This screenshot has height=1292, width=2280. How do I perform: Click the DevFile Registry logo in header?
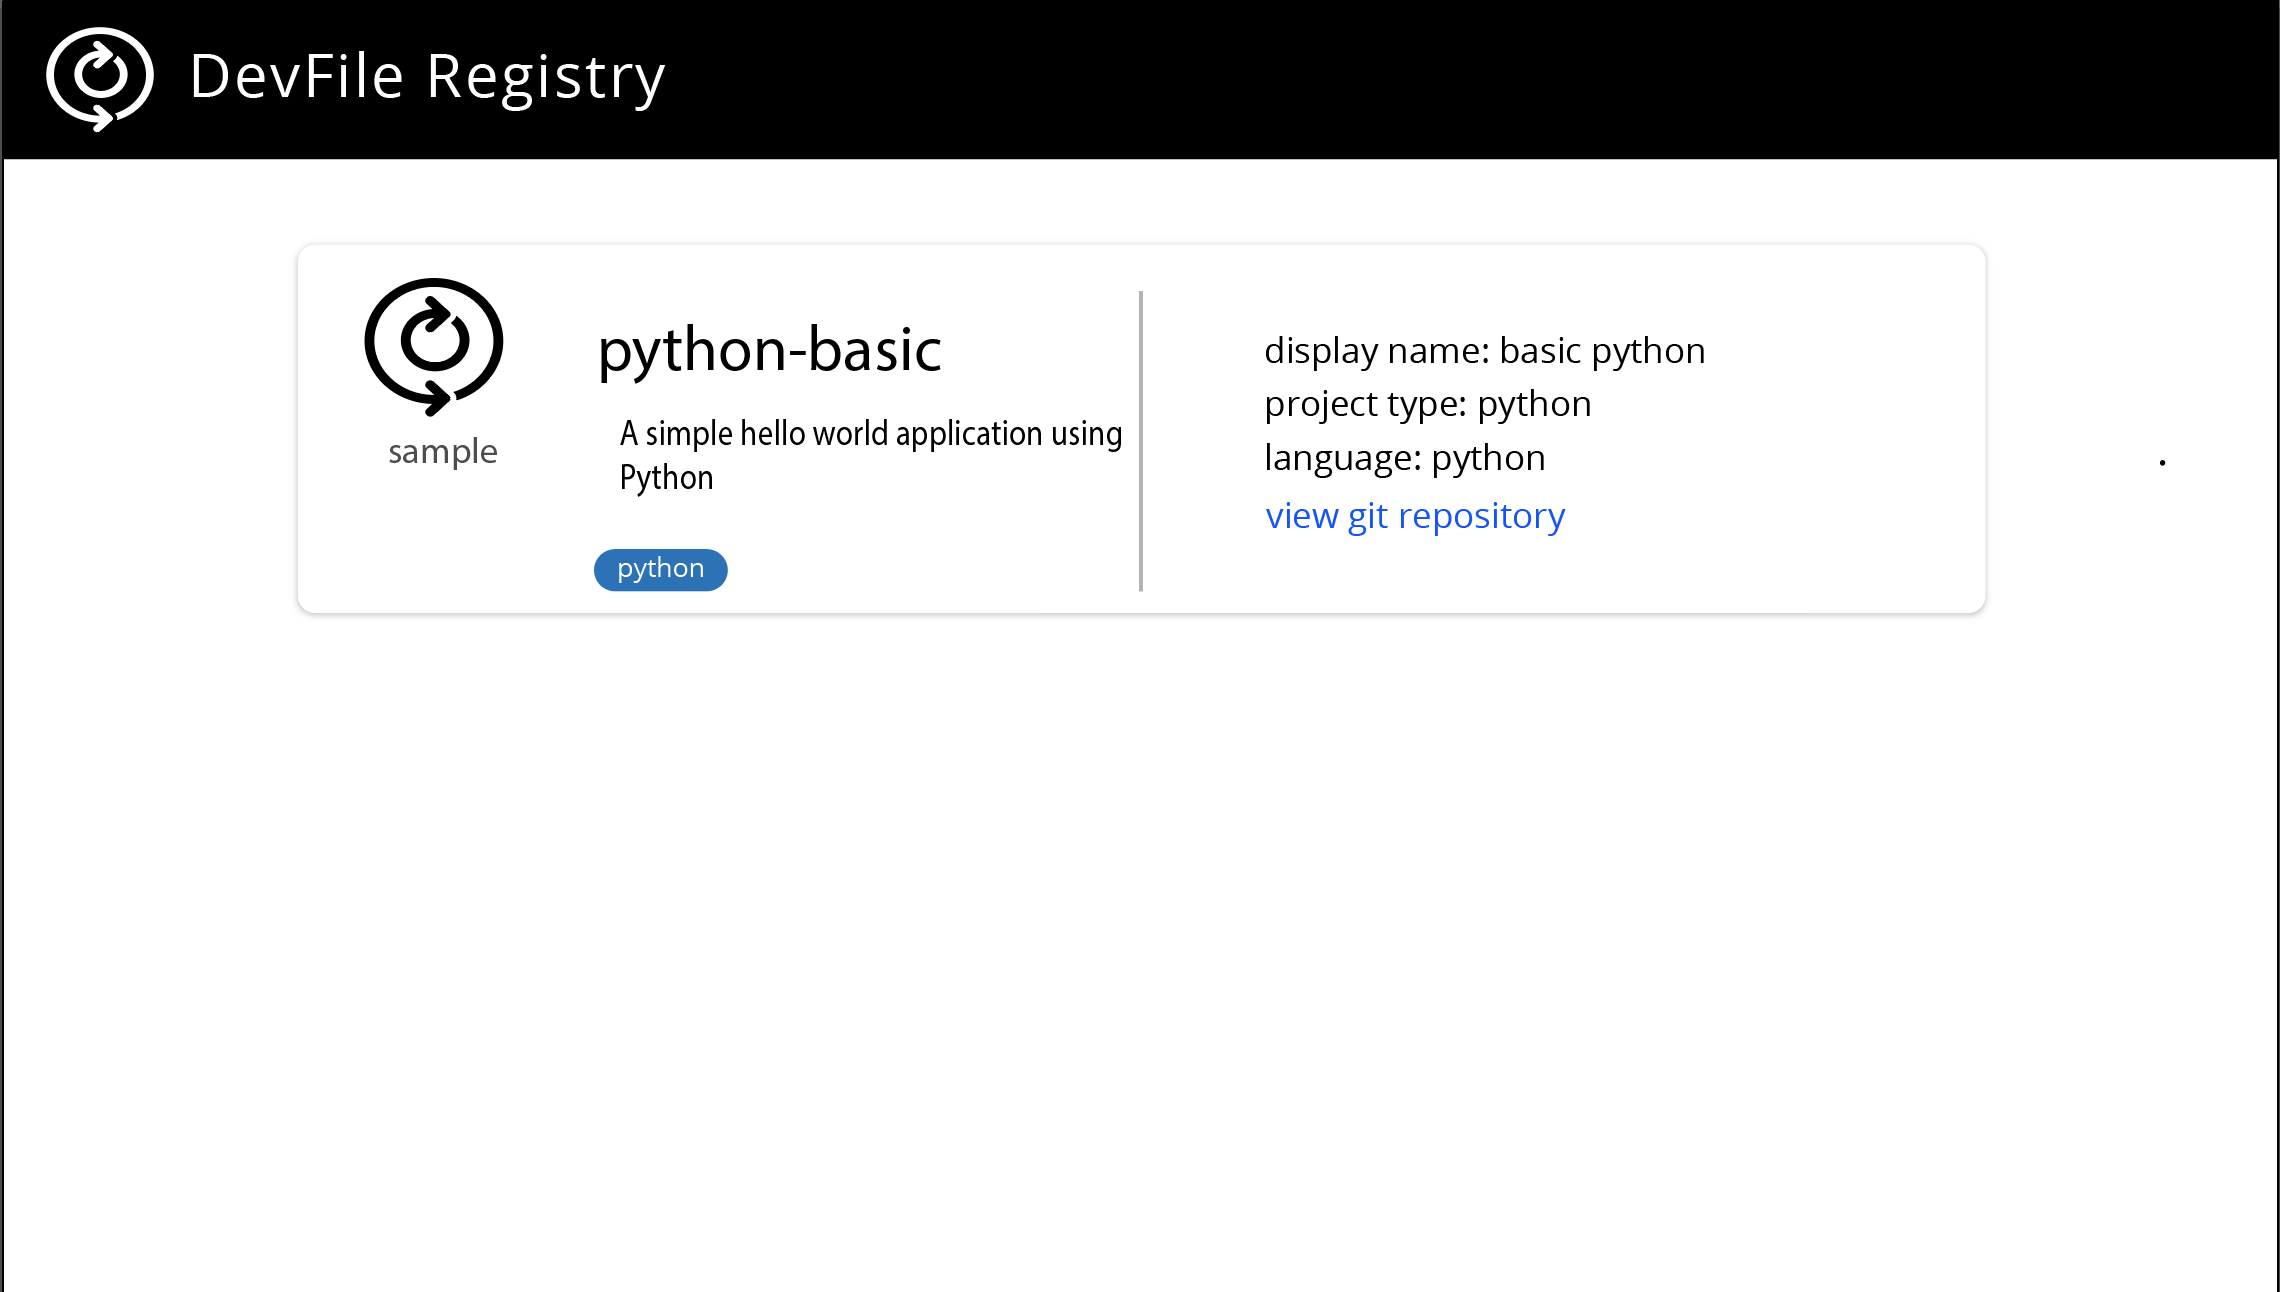[100, 78]
